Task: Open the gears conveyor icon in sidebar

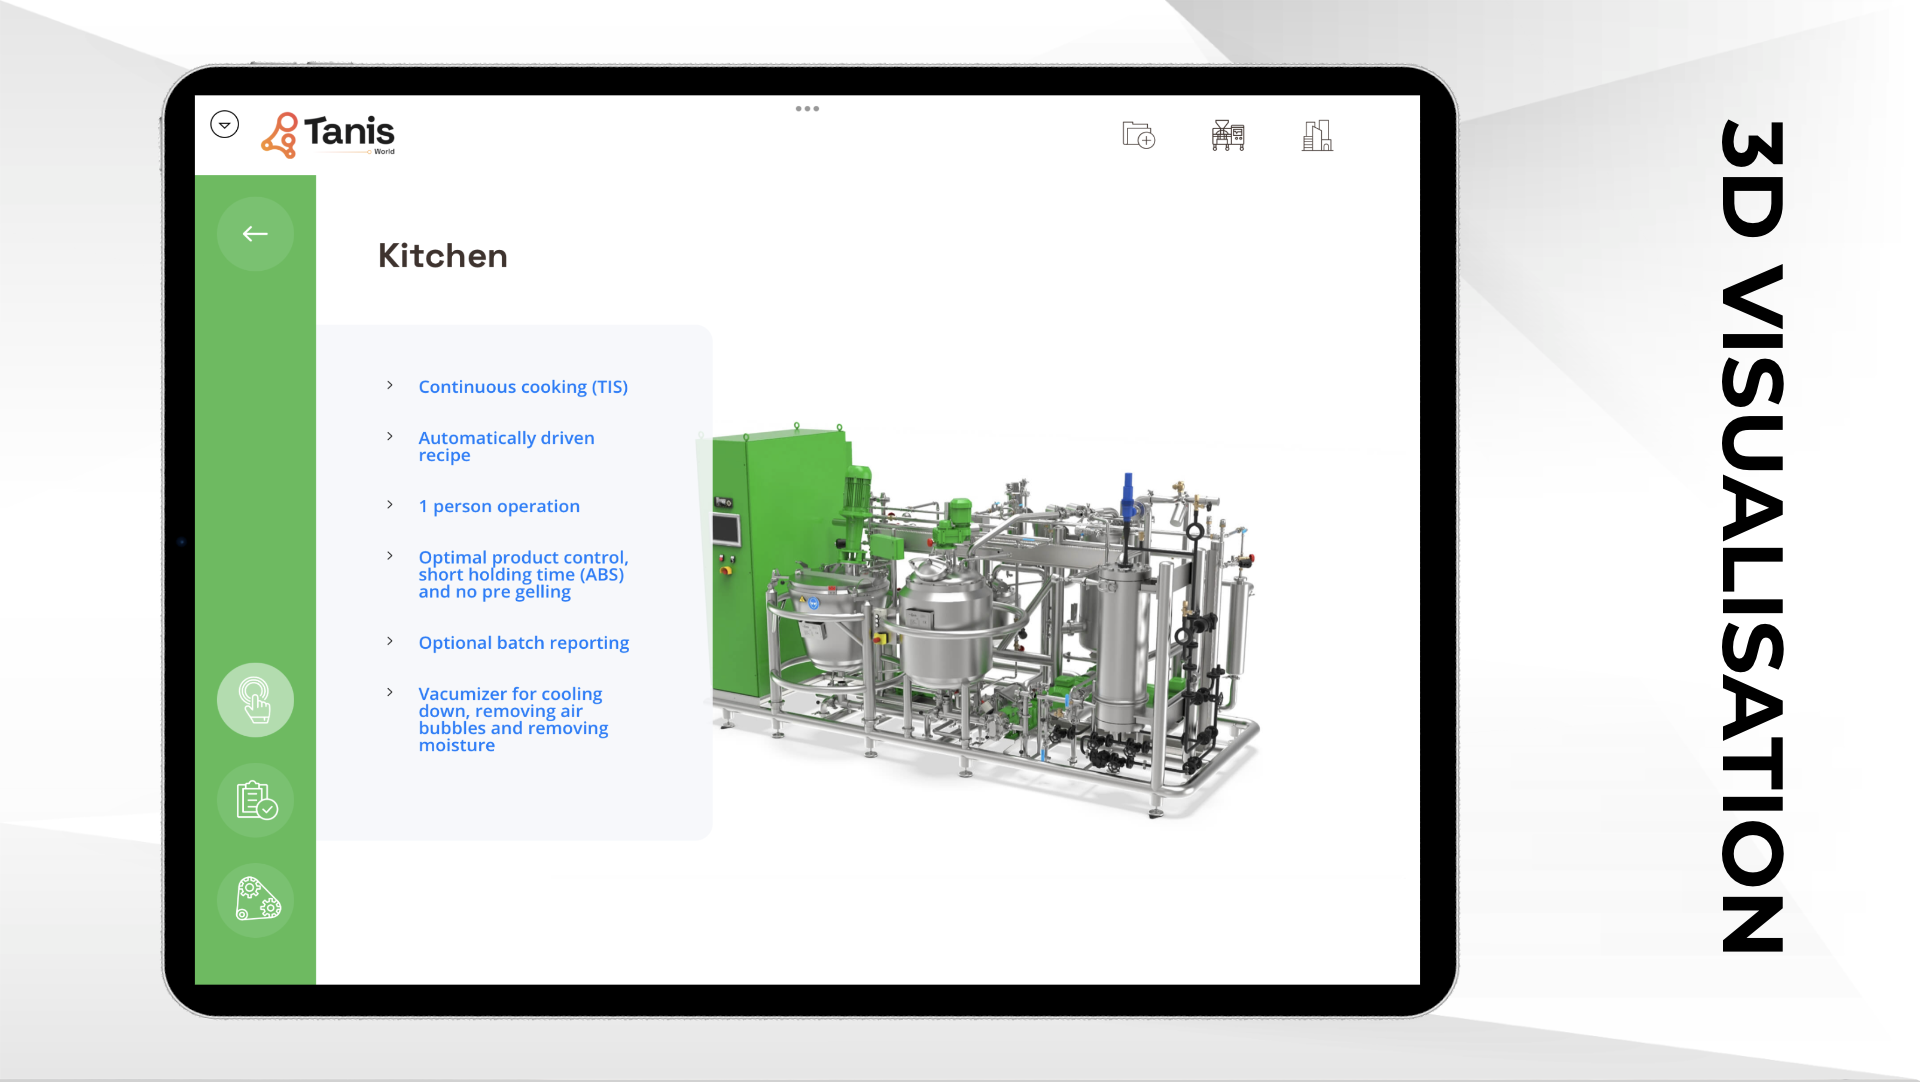Action: (x=255, y=900)
